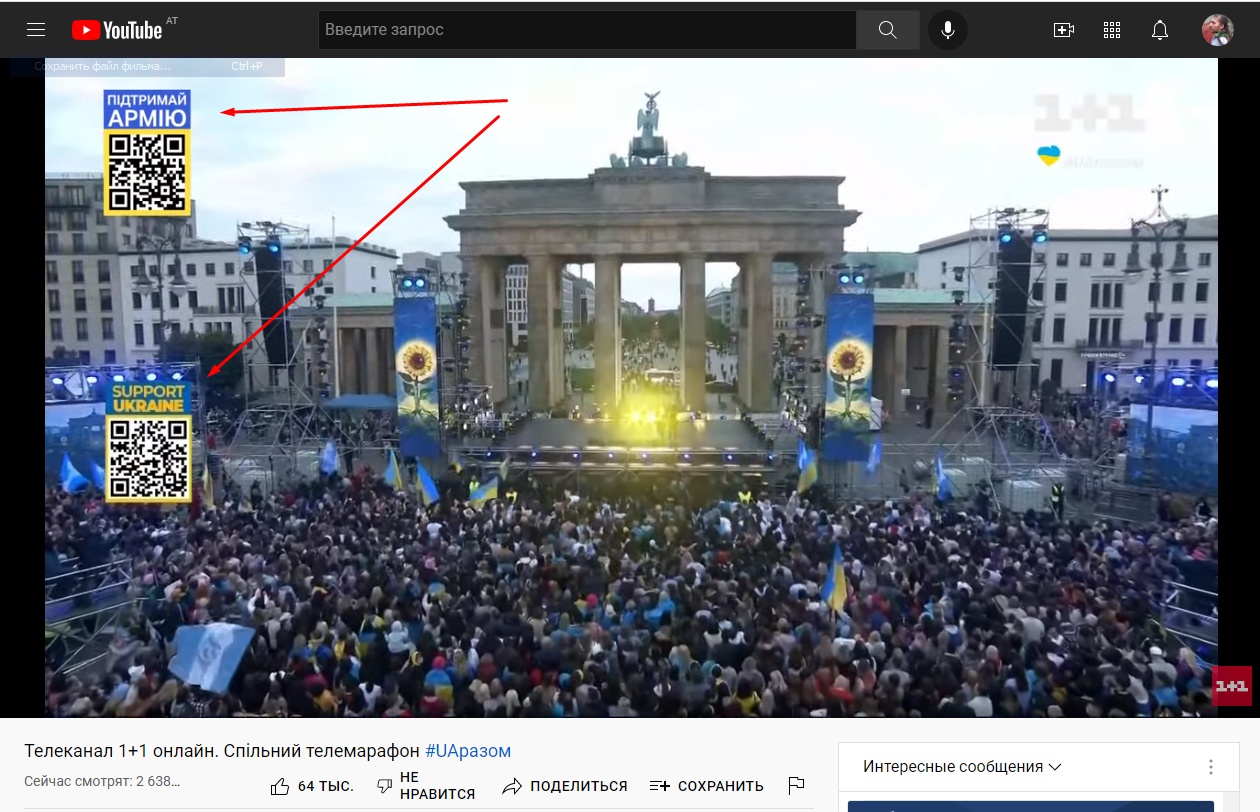The height and width of the screenshot is (812, 1260).
Task: Click the video title 'Телеканал 1+1 онлайн'
Action: pyautogui.click(x=222, y=751)
